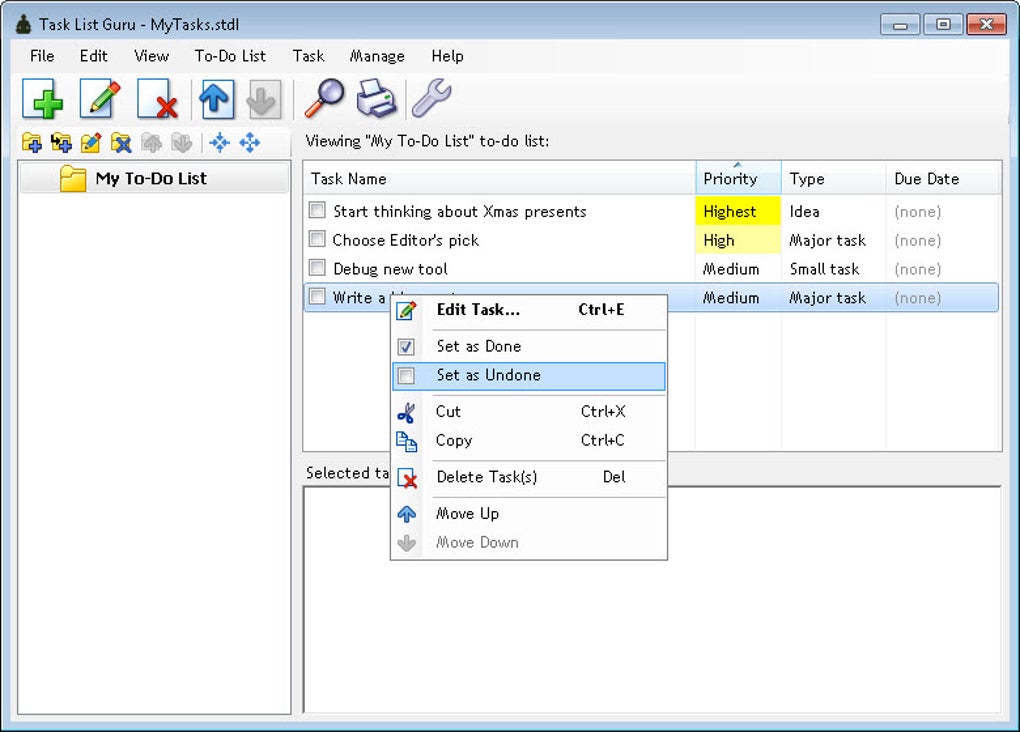The image size is (1020, 732).
Task: Check the Debug new tool checkbox
Action: tap(317, 267)
